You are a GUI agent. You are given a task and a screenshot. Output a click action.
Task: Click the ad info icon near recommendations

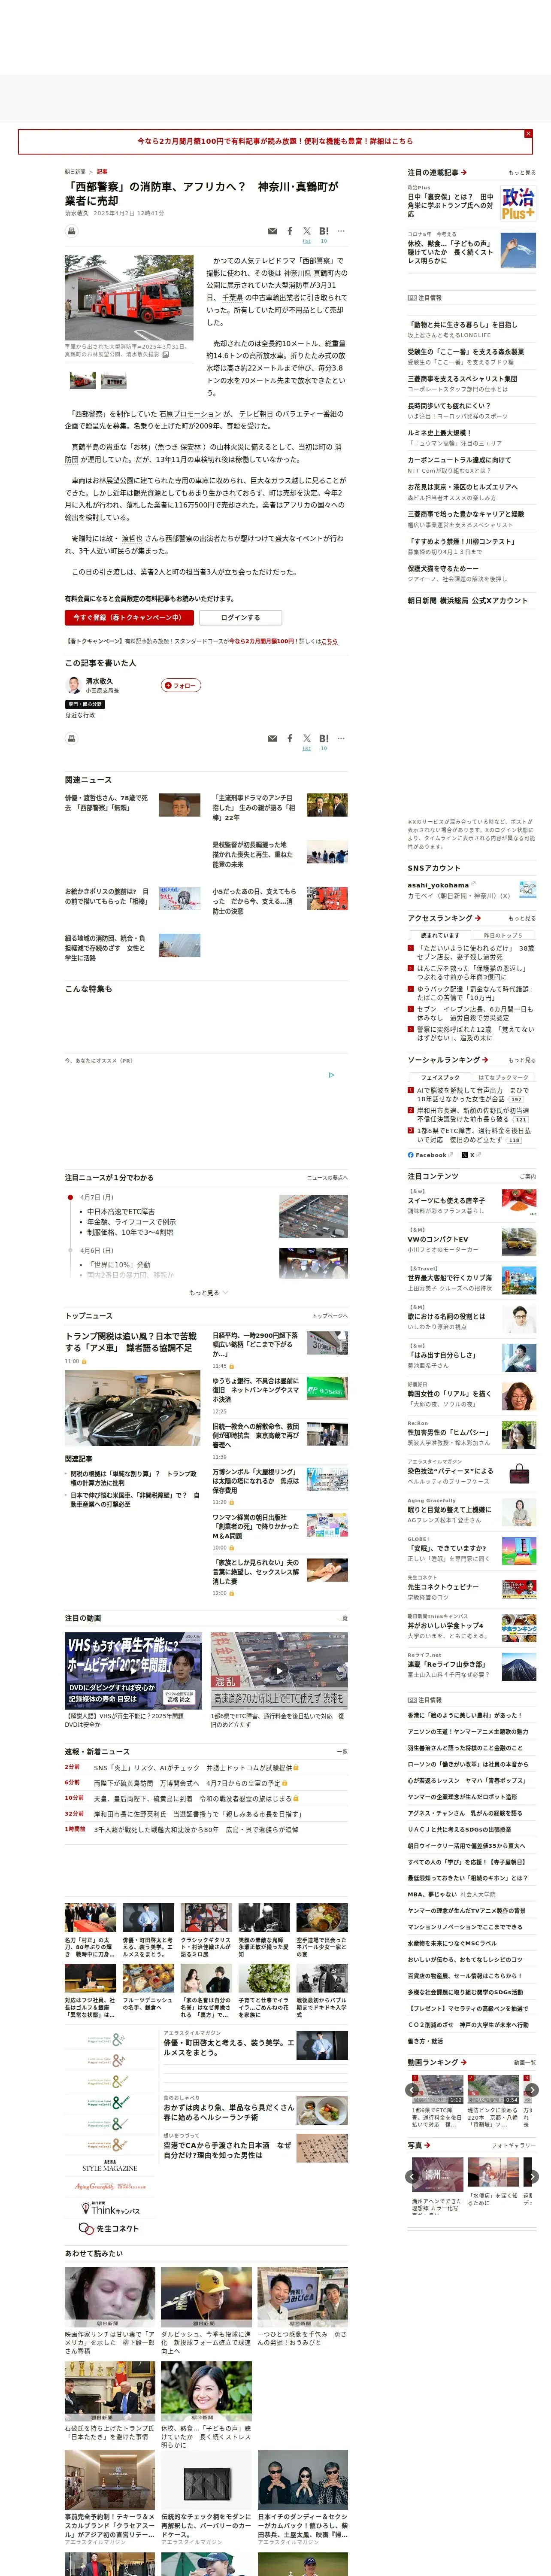(x=332, y=1075)
